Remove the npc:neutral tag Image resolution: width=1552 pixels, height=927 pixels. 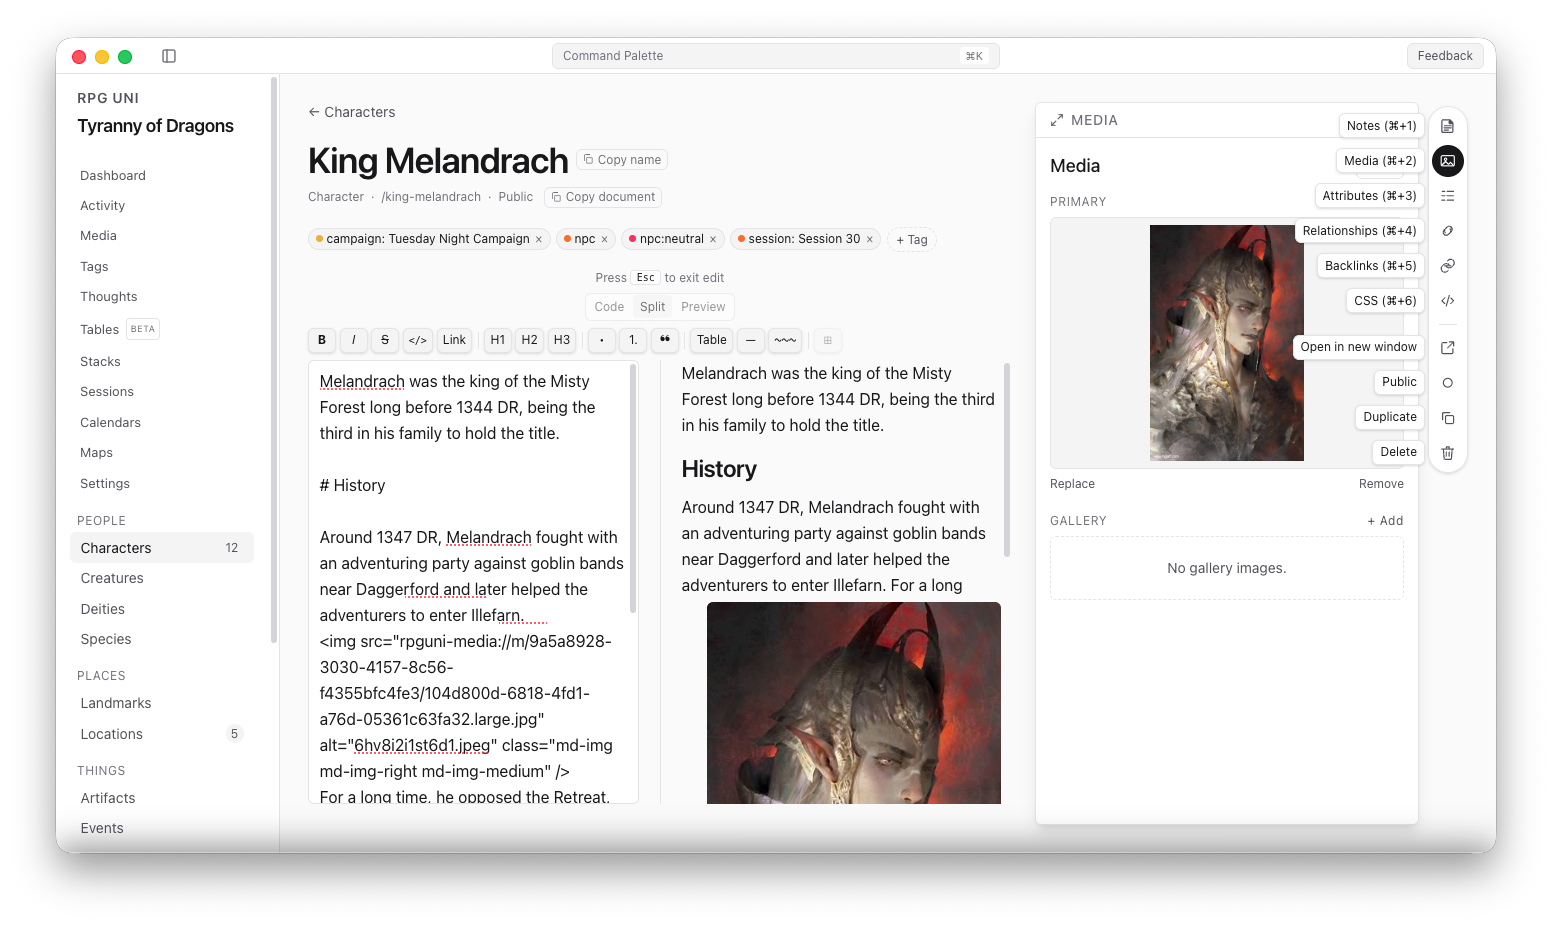click(x=713, y=239)
